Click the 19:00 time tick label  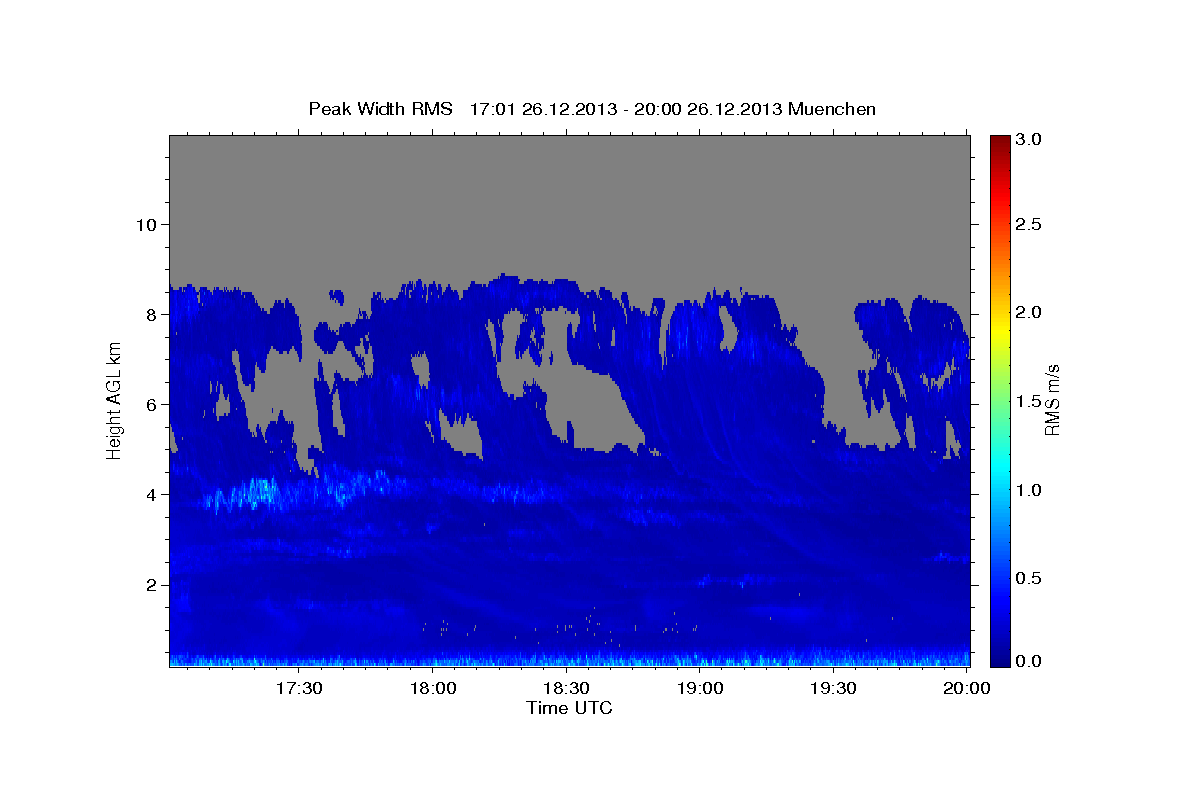(x=701, y=689)
